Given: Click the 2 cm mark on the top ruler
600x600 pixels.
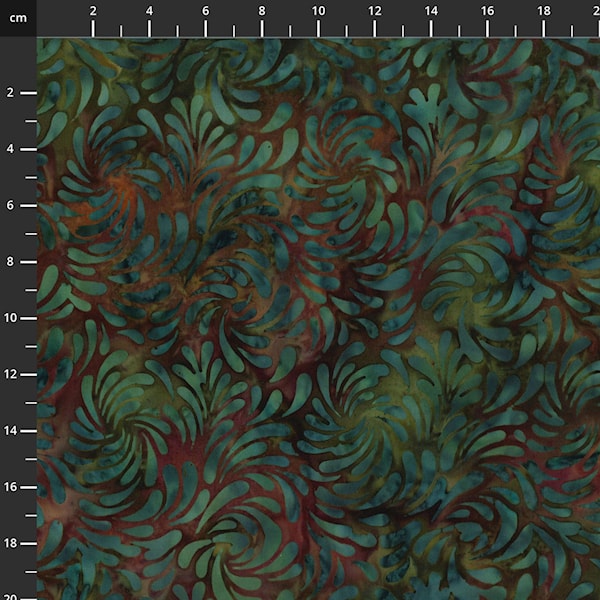Looking at the screenshot, I should [93, 11].
